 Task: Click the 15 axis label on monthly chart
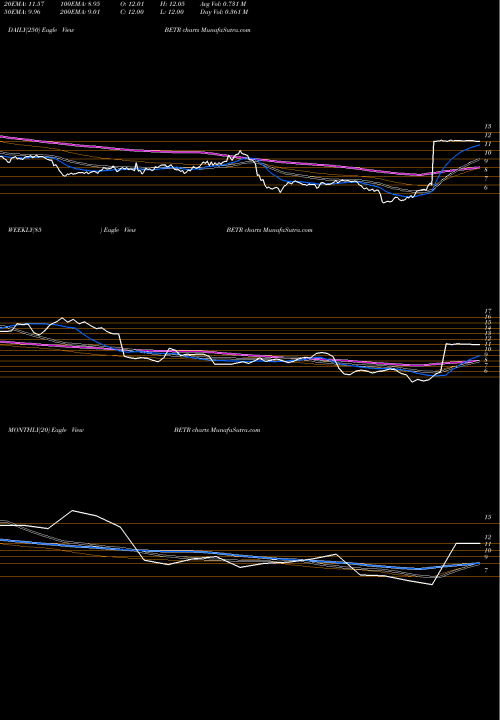488,517
